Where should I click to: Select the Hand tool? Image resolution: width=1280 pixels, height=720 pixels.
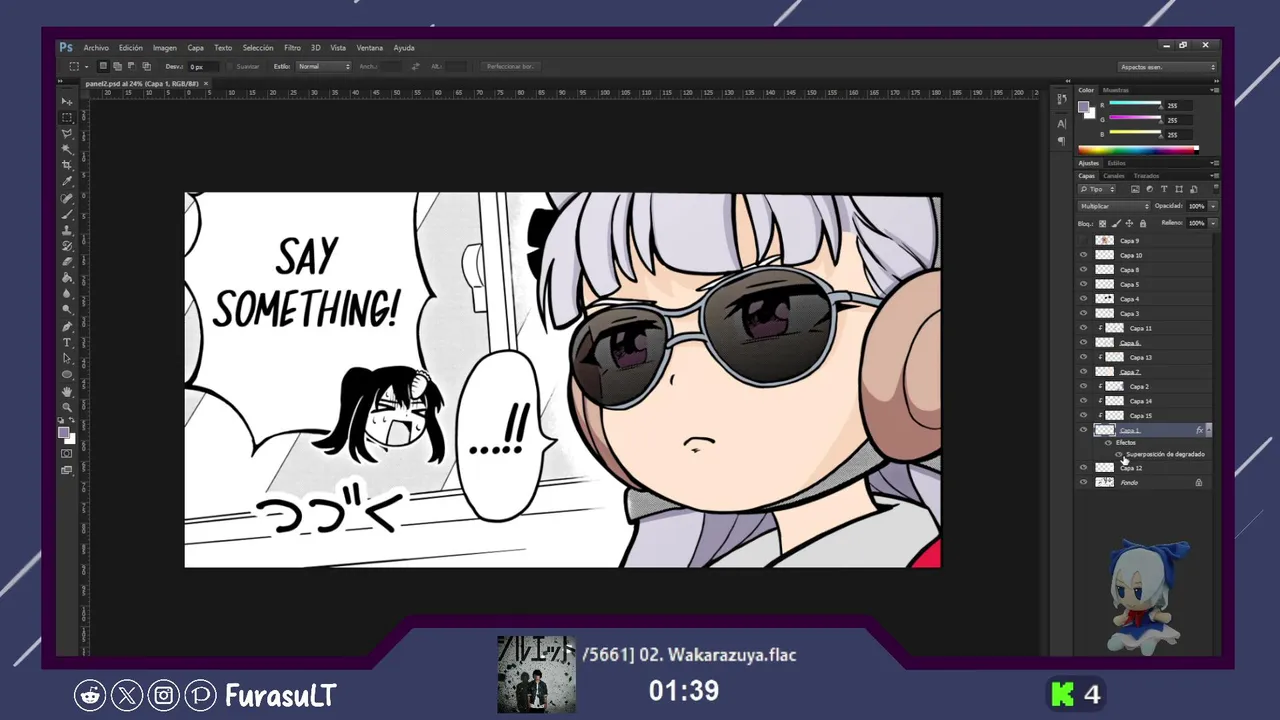coord(67,391)
